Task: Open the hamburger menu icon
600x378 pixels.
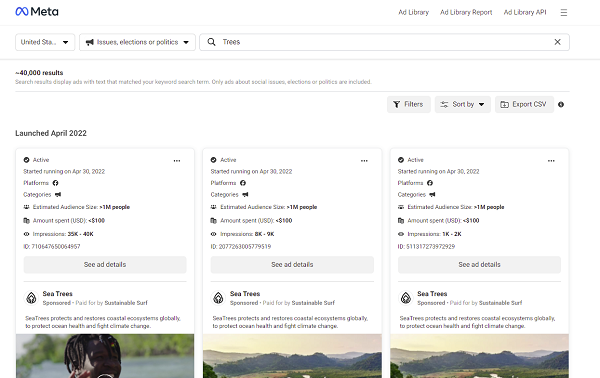Action: click(x=564, y=13)
